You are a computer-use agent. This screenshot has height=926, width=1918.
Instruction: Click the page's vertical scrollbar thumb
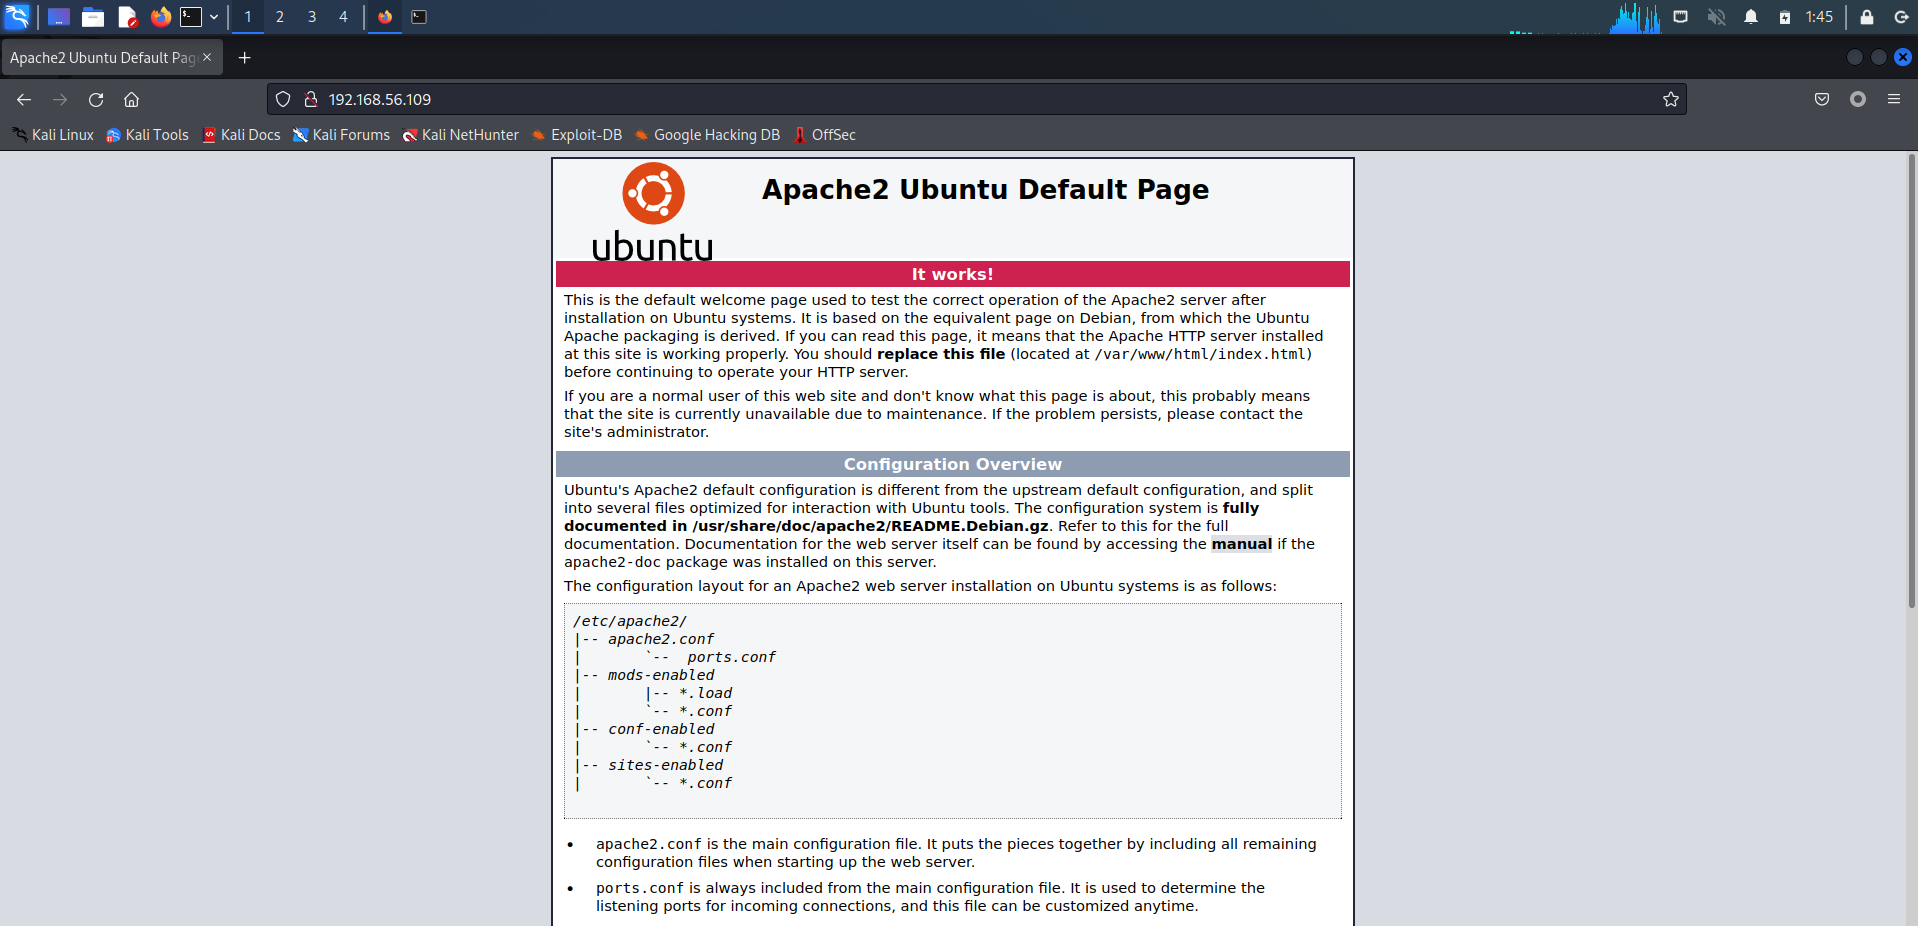tap(1911, 381)
